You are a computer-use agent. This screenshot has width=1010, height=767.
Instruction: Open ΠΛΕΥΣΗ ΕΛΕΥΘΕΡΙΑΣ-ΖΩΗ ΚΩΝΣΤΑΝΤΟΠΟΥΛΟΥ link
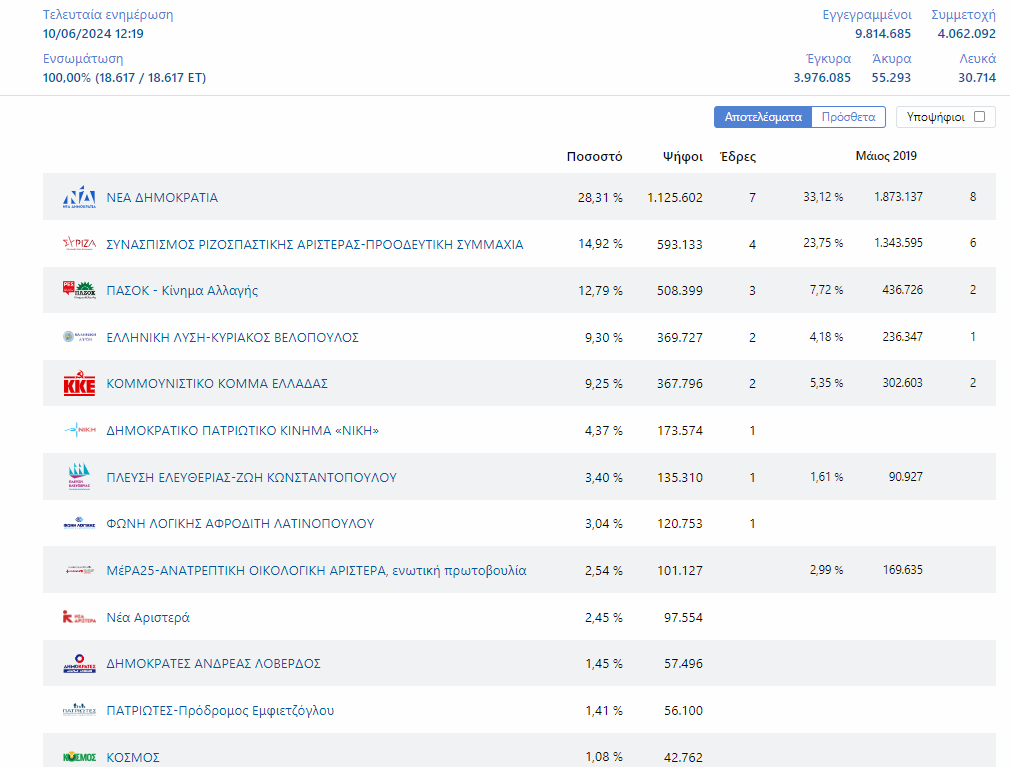[x=252, y=477]
